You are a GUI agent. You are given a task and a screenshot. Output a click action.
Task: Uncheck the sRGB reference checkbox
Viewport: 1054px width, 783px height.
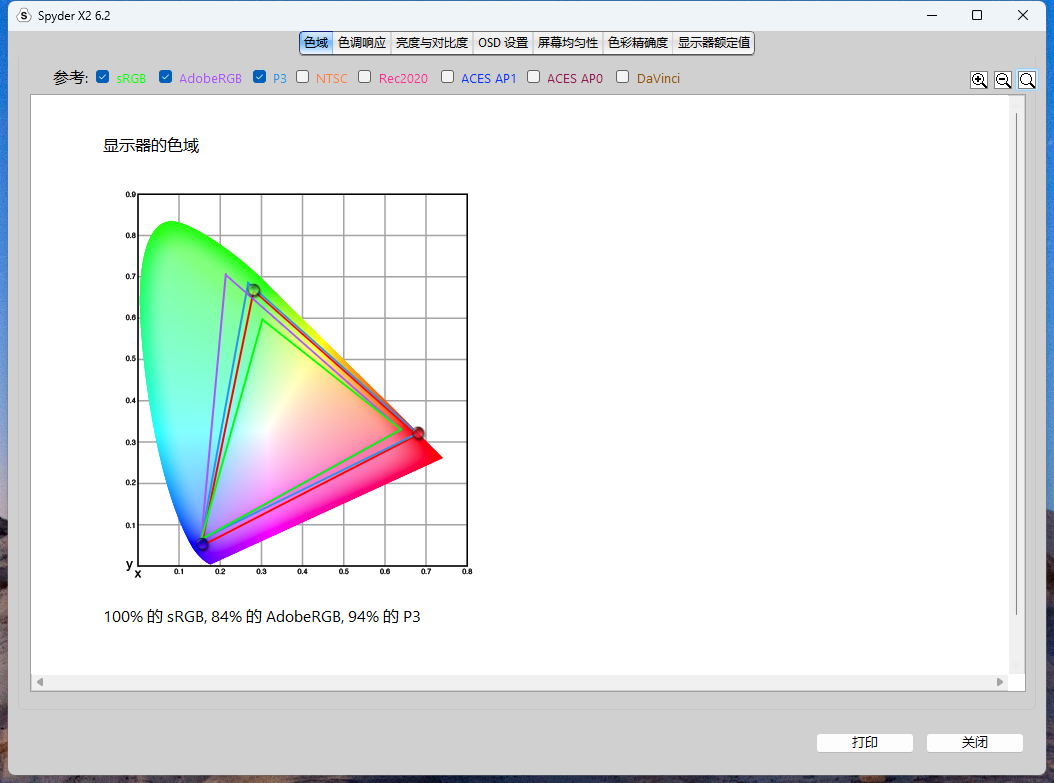(103, 77)
